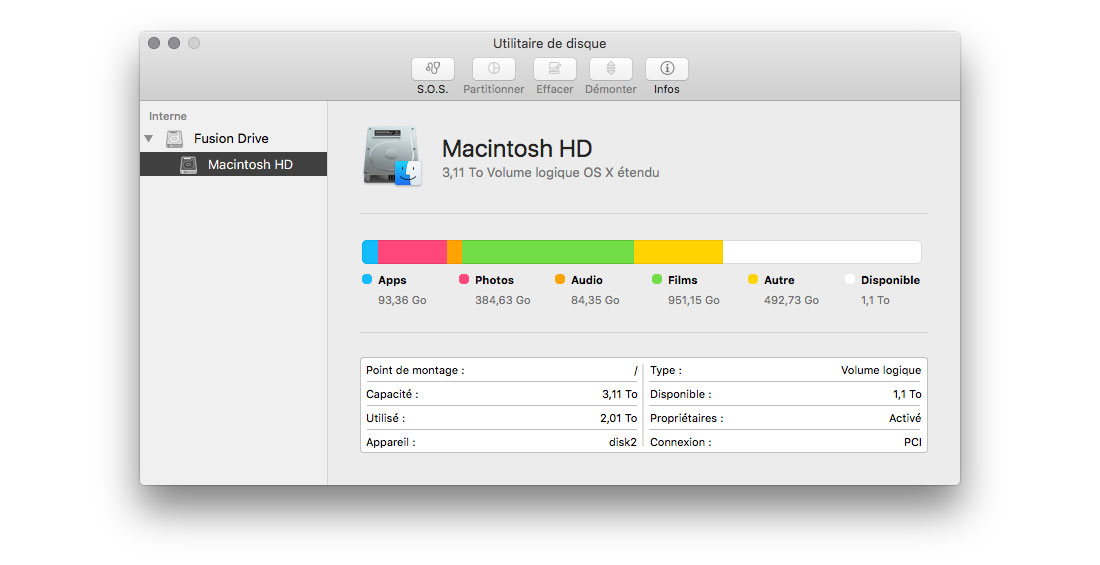Viewport: 1100px width, 565px height.
Task: Click the green Films usage bar segment
Action: [x=548, y=252]
